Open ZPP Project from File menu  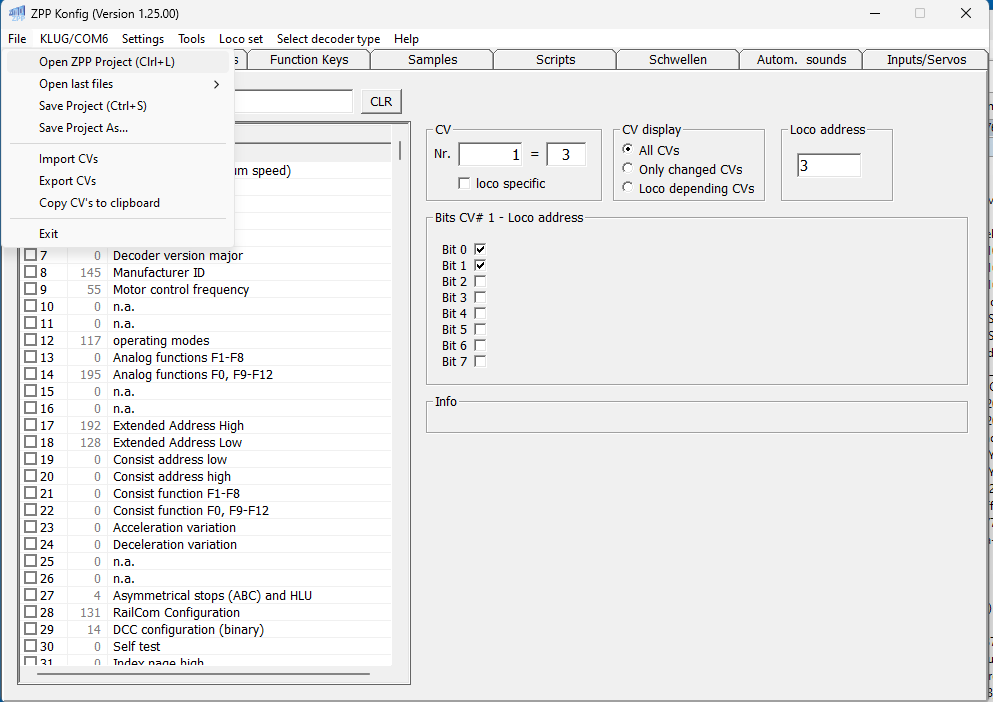(x=106, y=62)
